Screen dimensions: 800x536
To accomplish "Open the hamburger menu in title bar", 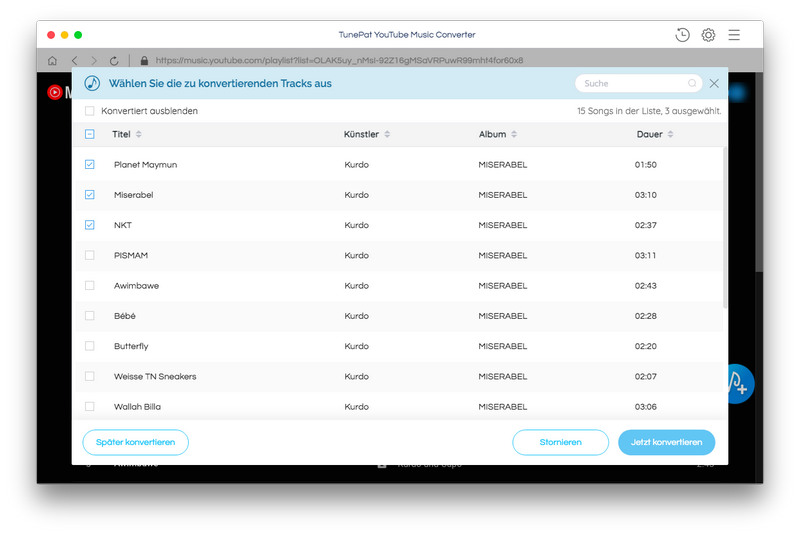I will (734, 35).
